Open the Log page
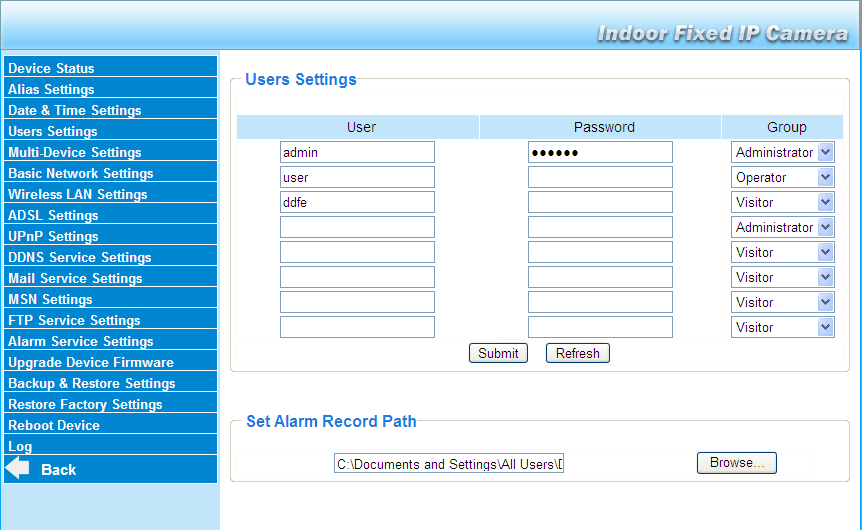The height and width of the screenshot is (530, 862). click(x=110, y=444)
